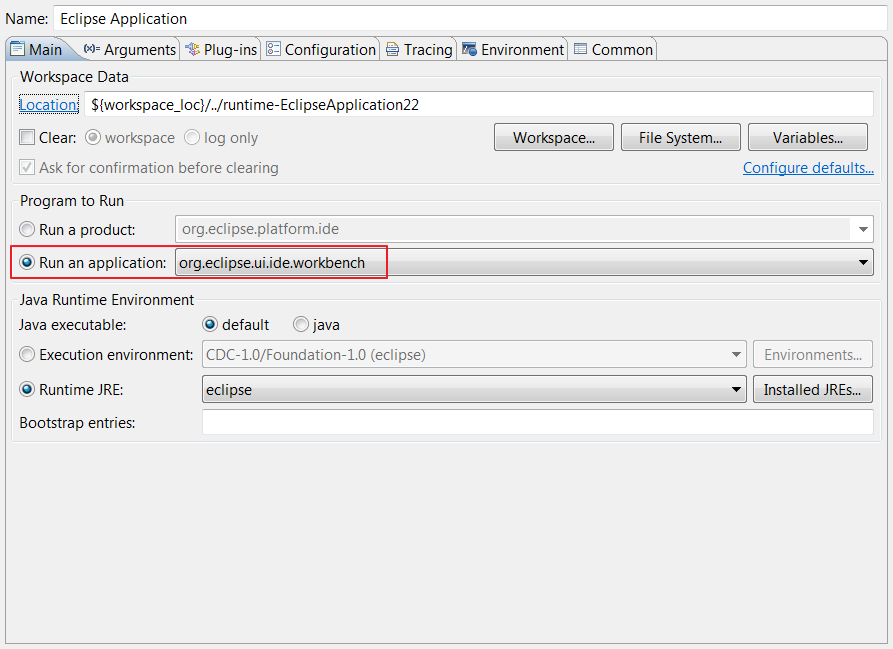Image resolution: width=893 pixels, height=649 pixels.
Task: Click the Main tab document icon
Action: (x=17, y=47)
